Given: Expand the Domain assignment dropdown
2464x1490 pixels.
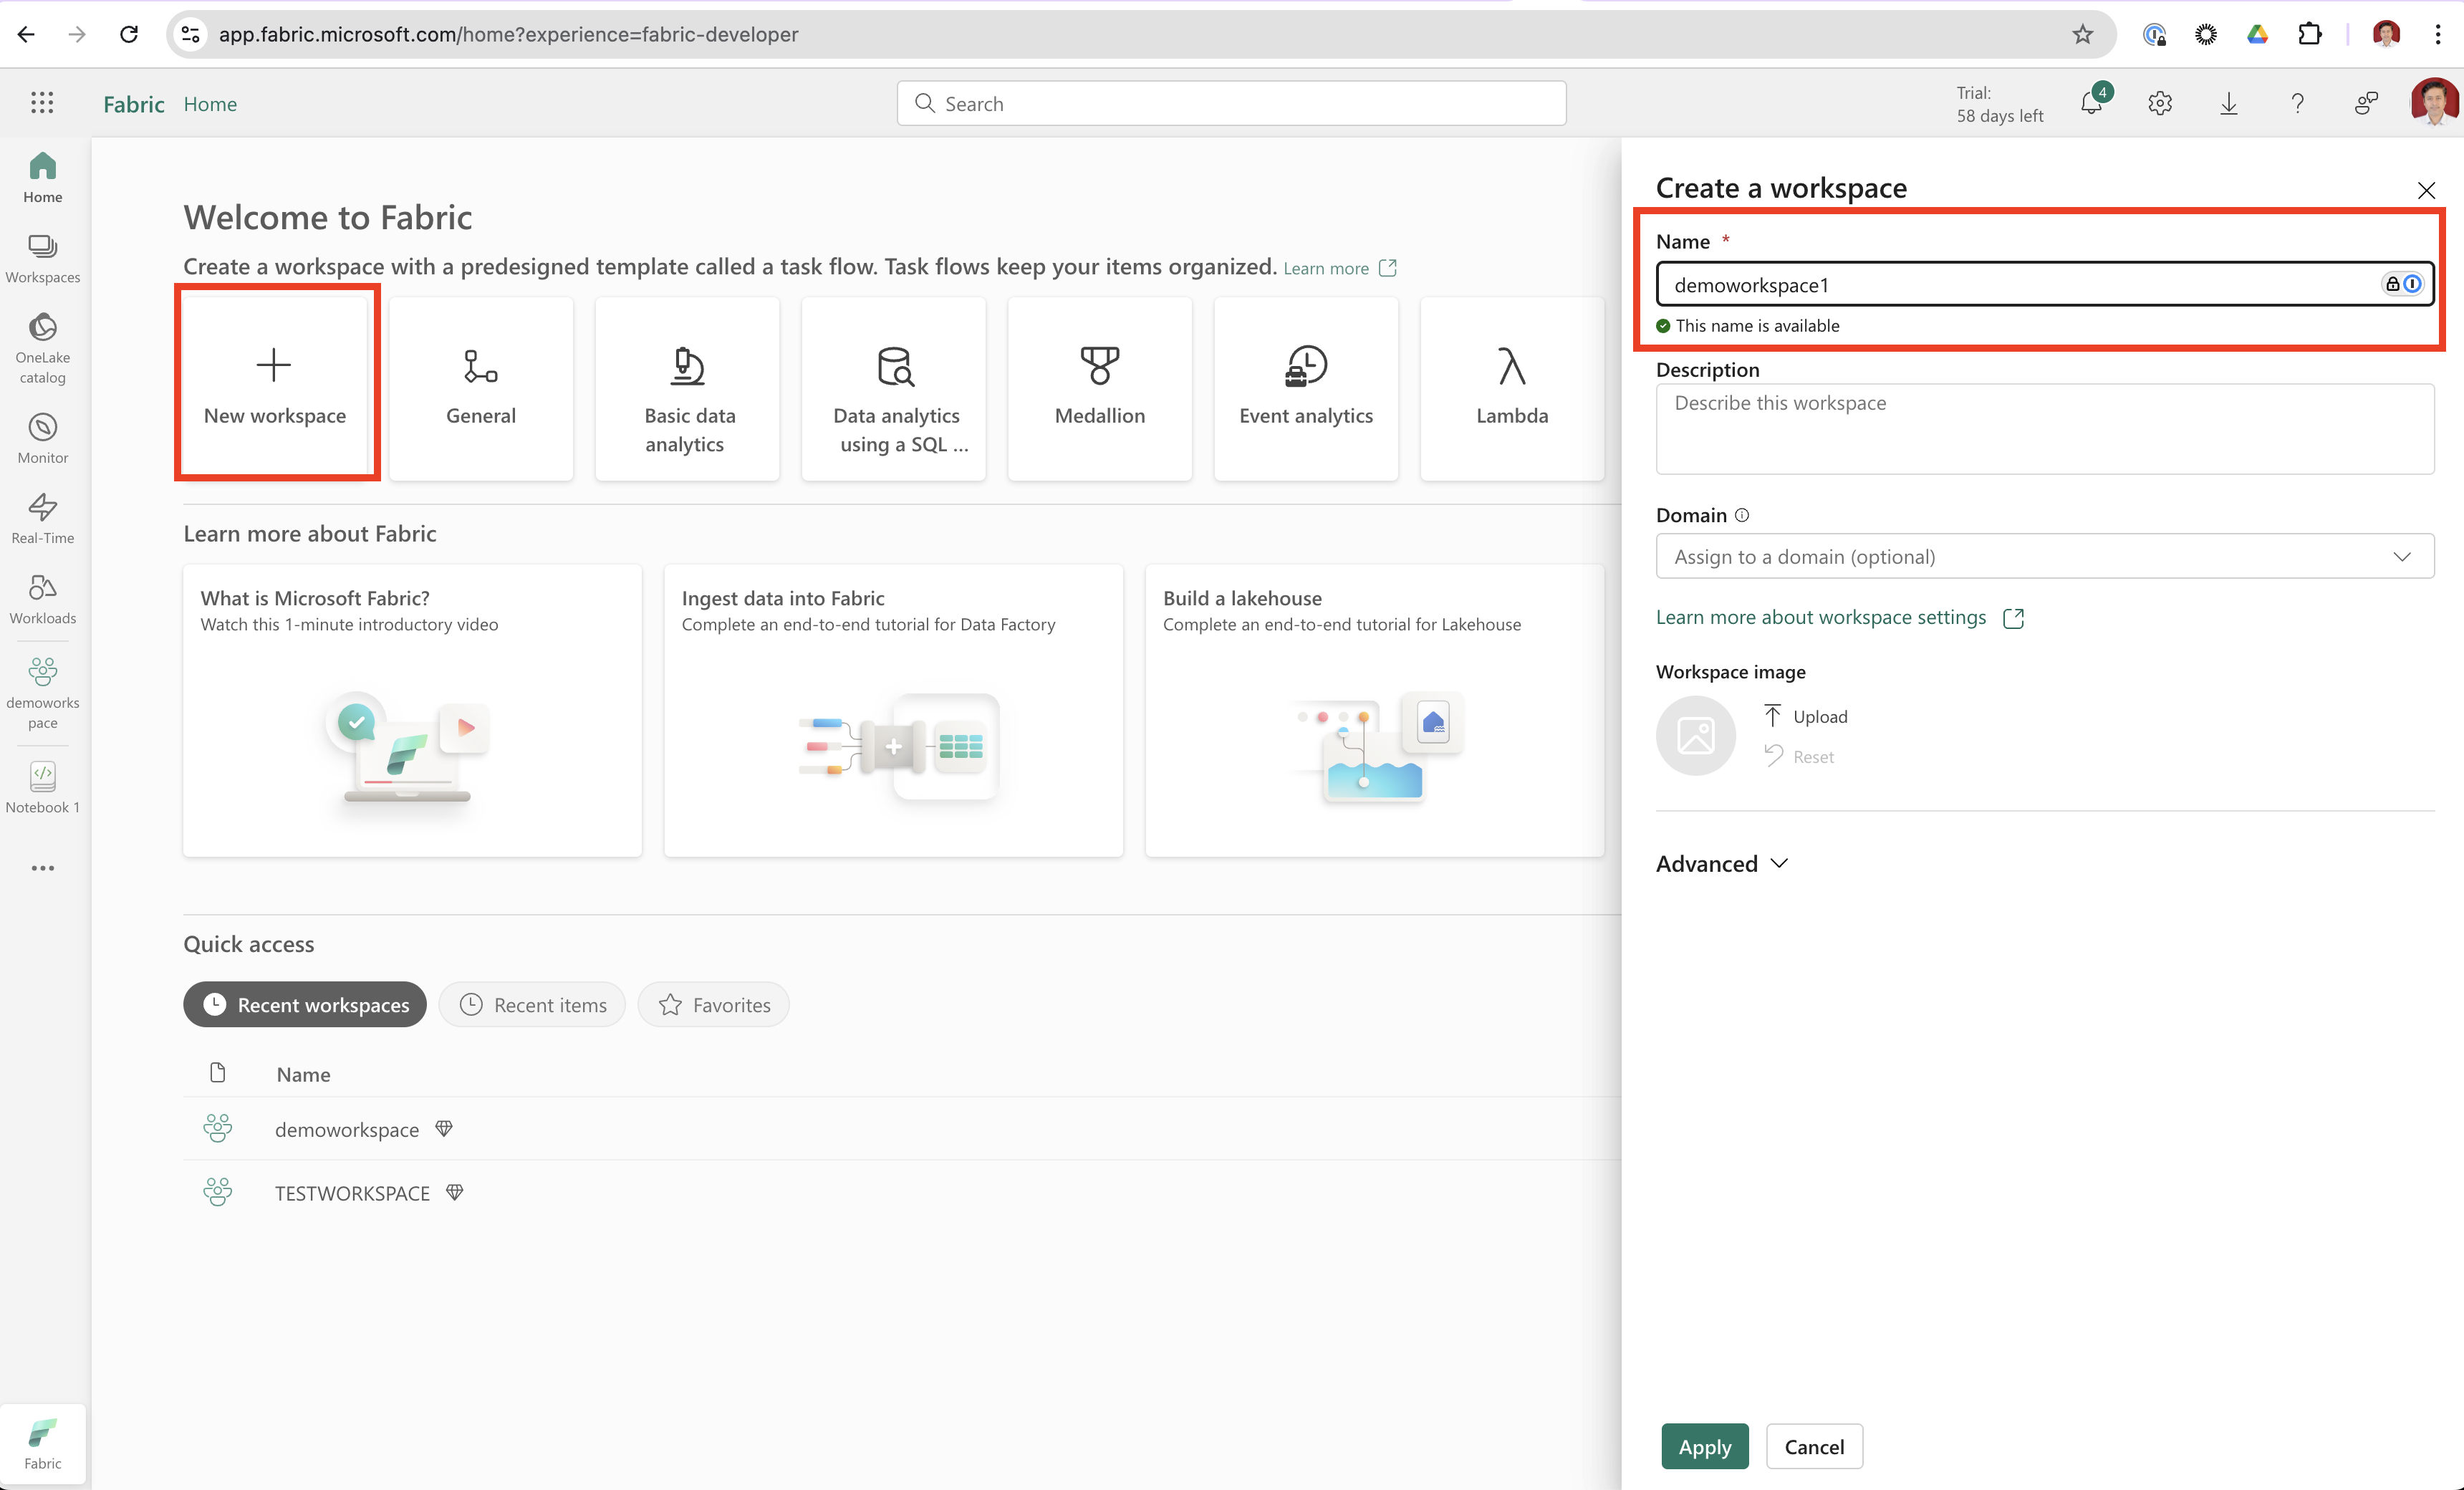Looking at the screenshot, I should pos(2044,556).
